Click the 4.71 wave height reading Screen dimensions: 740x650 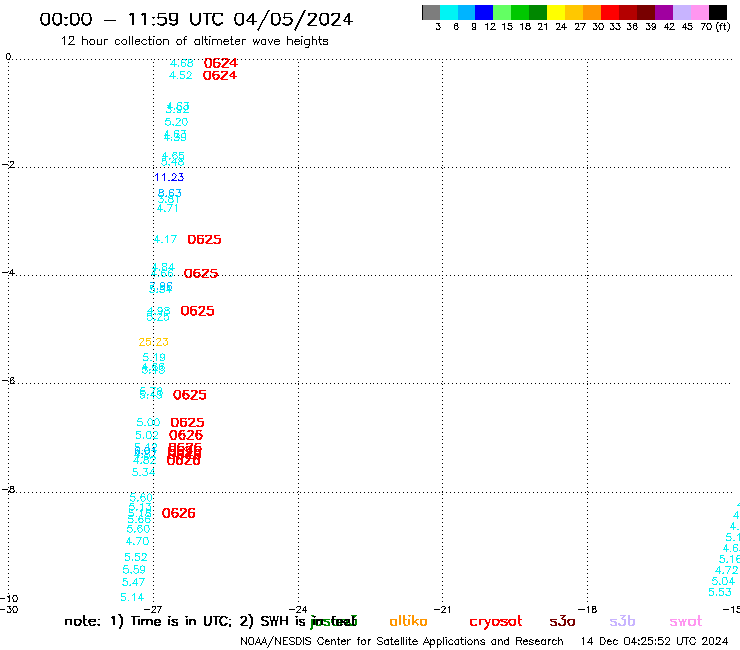click(168, 208)
